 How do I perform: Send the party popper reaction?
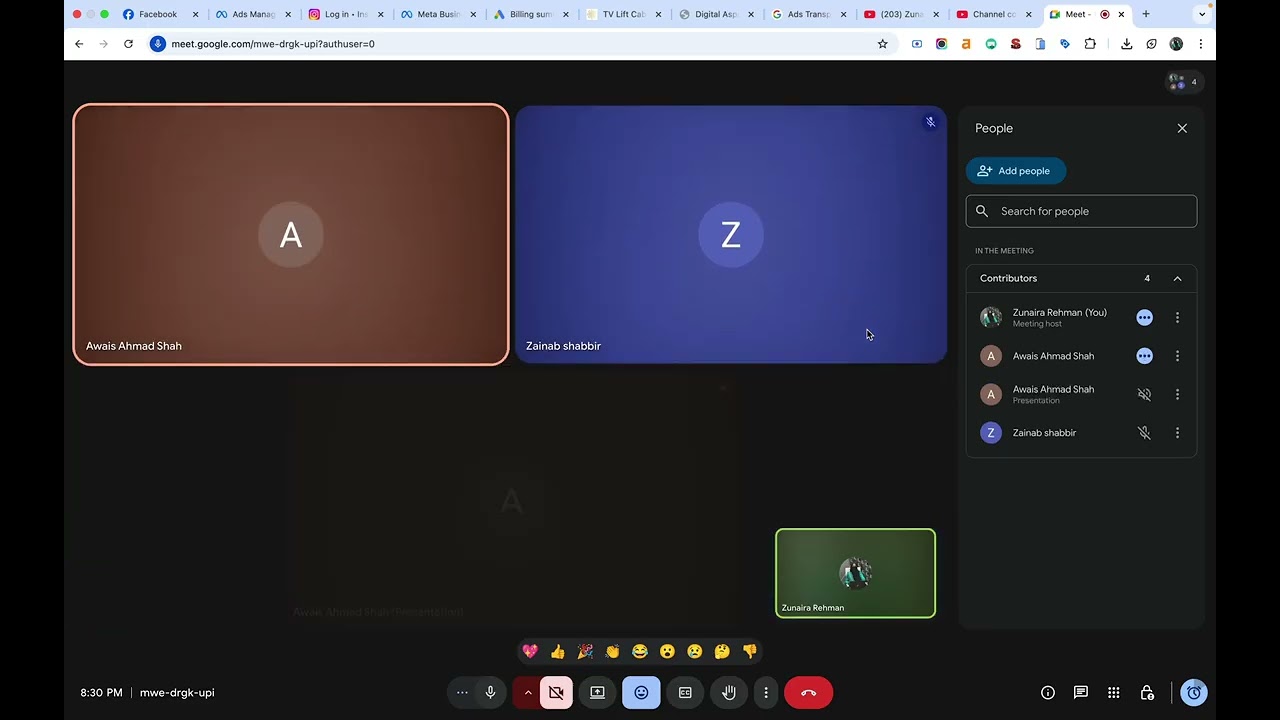tap(585, 651)
